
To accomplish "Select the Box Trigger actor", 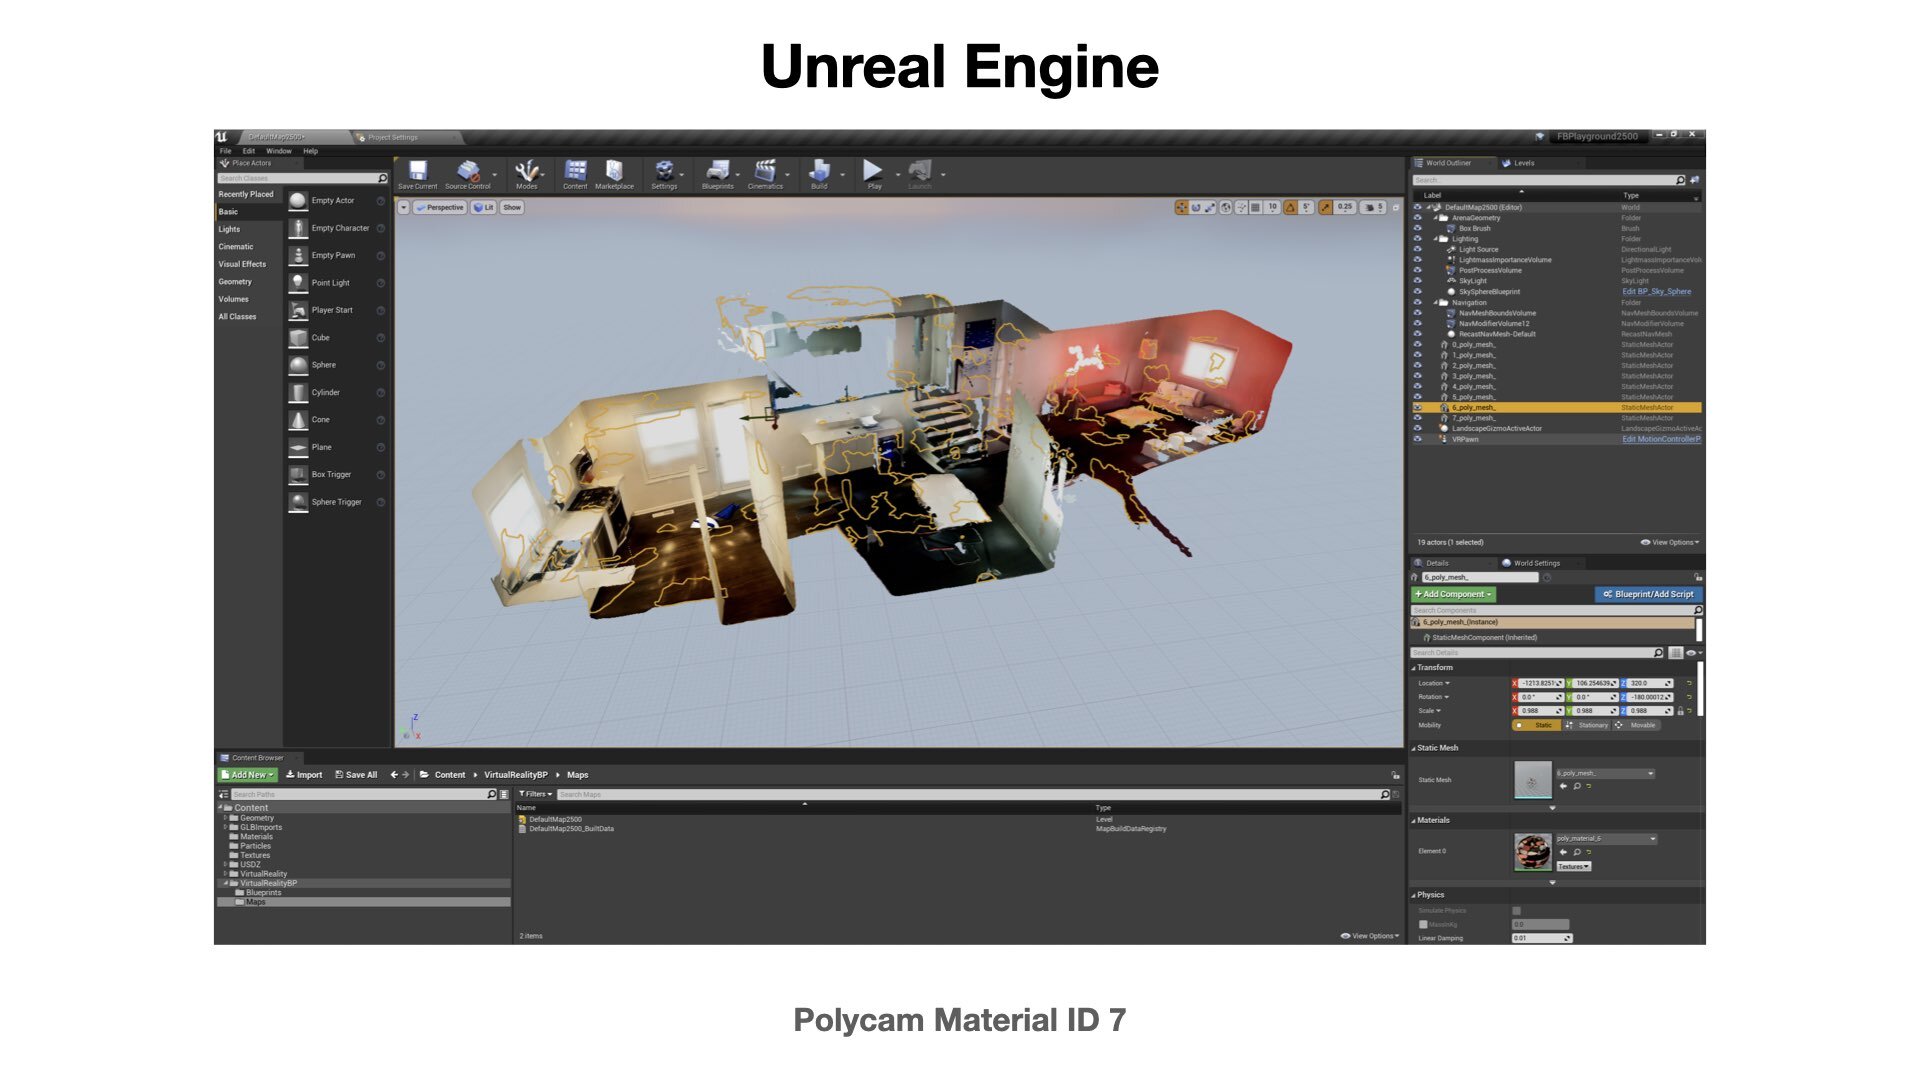I will (337, 475).
